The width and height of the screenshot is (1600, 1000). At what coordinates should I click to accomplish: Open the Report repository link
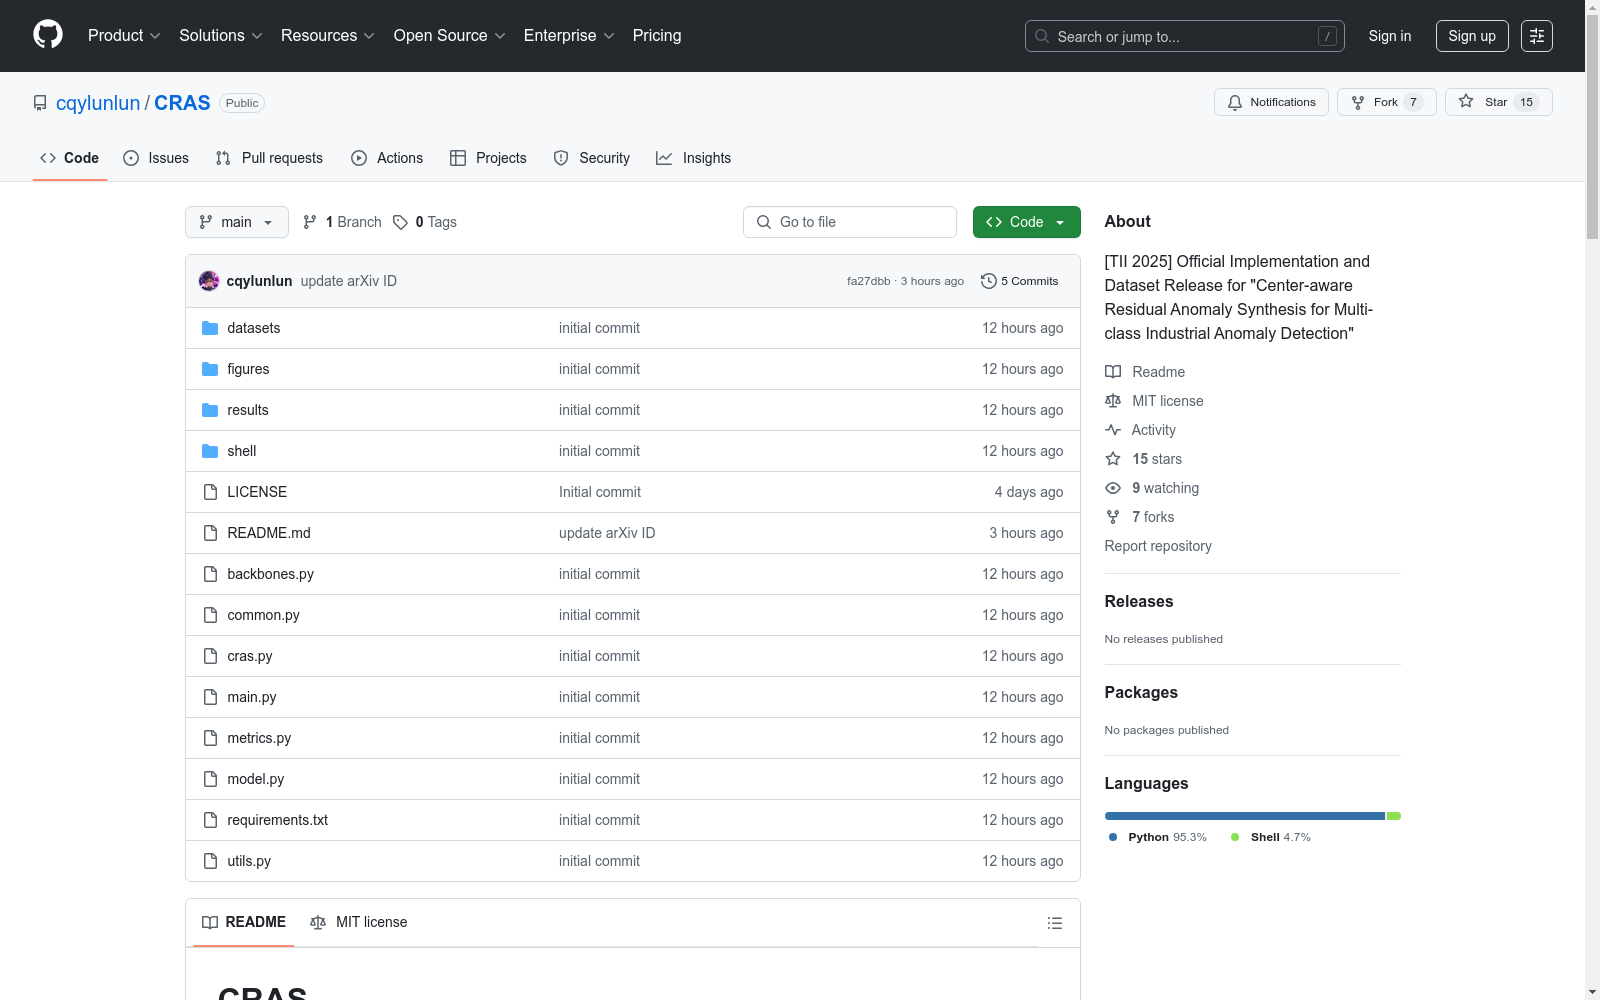(1157, 546)
